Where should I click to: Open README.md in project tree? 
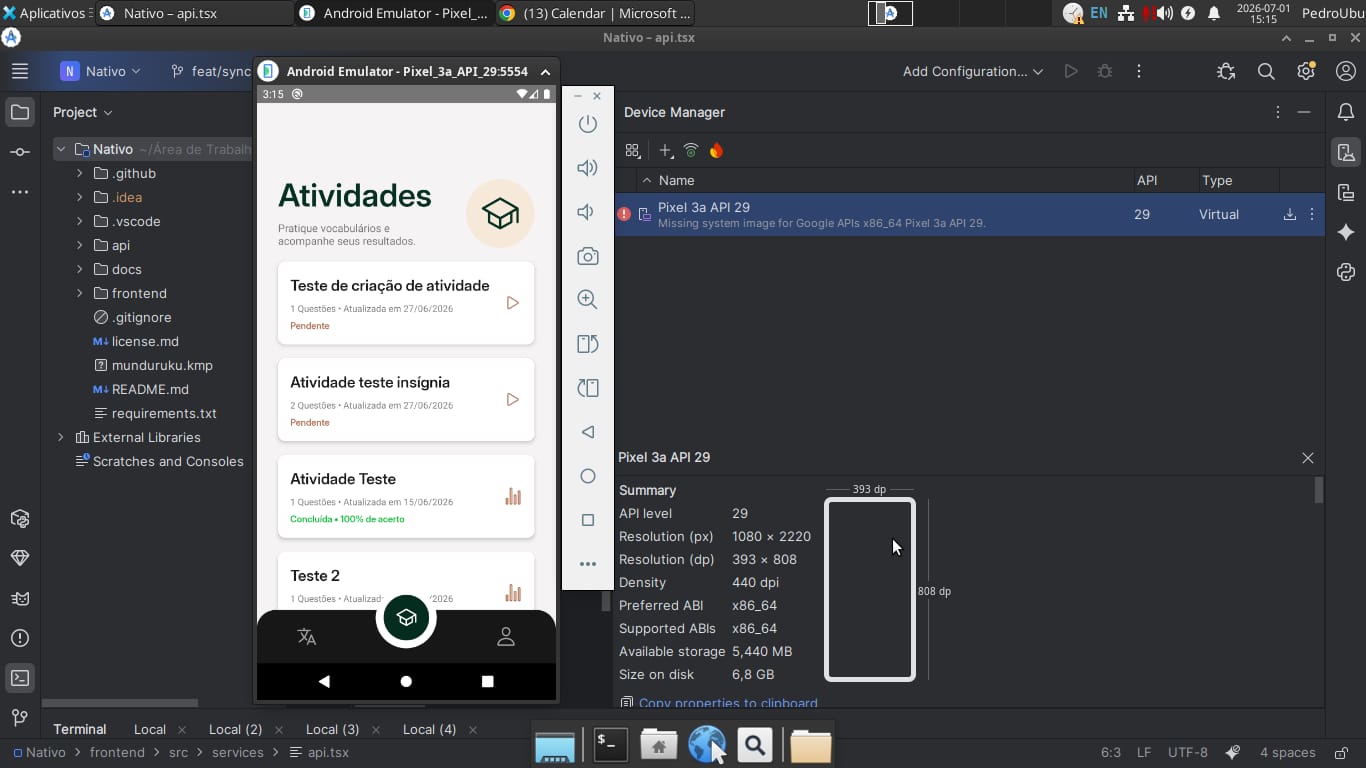[150, 389]
